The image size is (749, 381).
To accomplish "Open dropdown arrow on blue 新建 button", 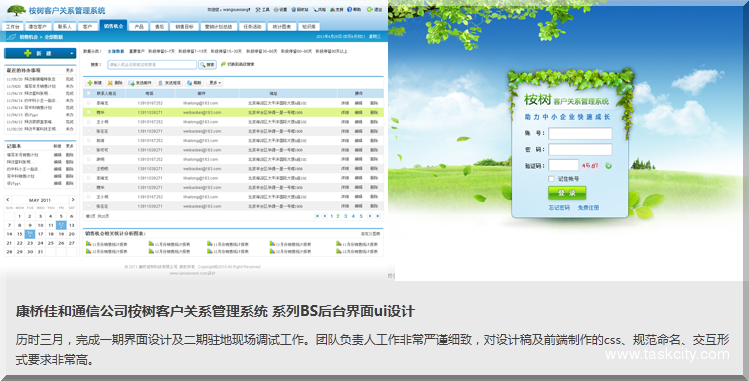I will tap(72, 53).
